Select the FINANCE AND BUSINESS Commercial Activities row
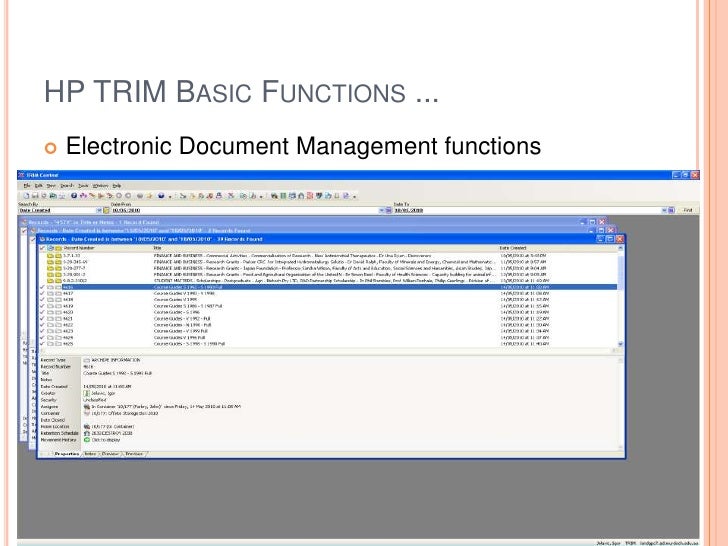Screen dimensions: 728x546 [x=328, y=256]
